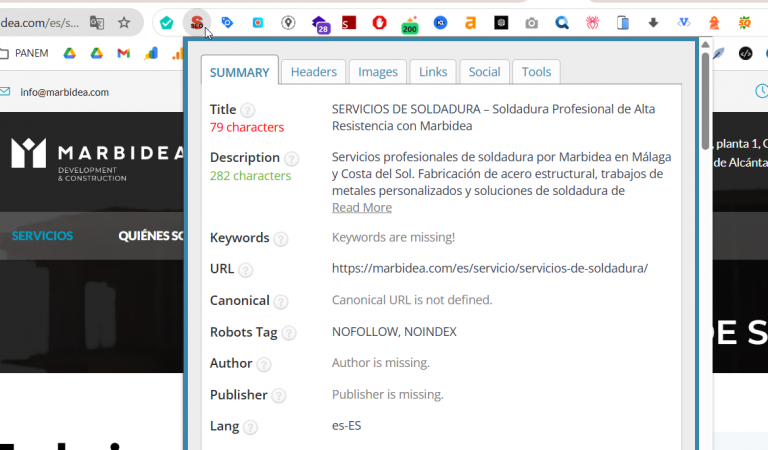Viewport: 768px width, 450px height.
Task: Click Read More under the description
Action: 362,208
